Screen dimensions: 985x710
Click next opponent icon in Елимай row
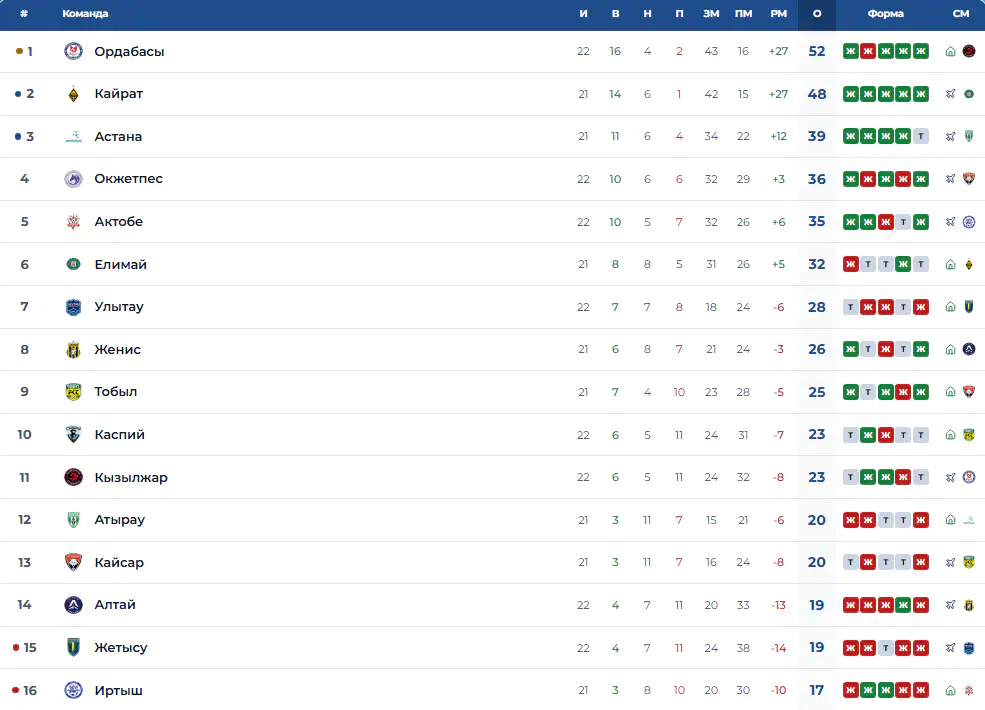[x=969, y=265]
